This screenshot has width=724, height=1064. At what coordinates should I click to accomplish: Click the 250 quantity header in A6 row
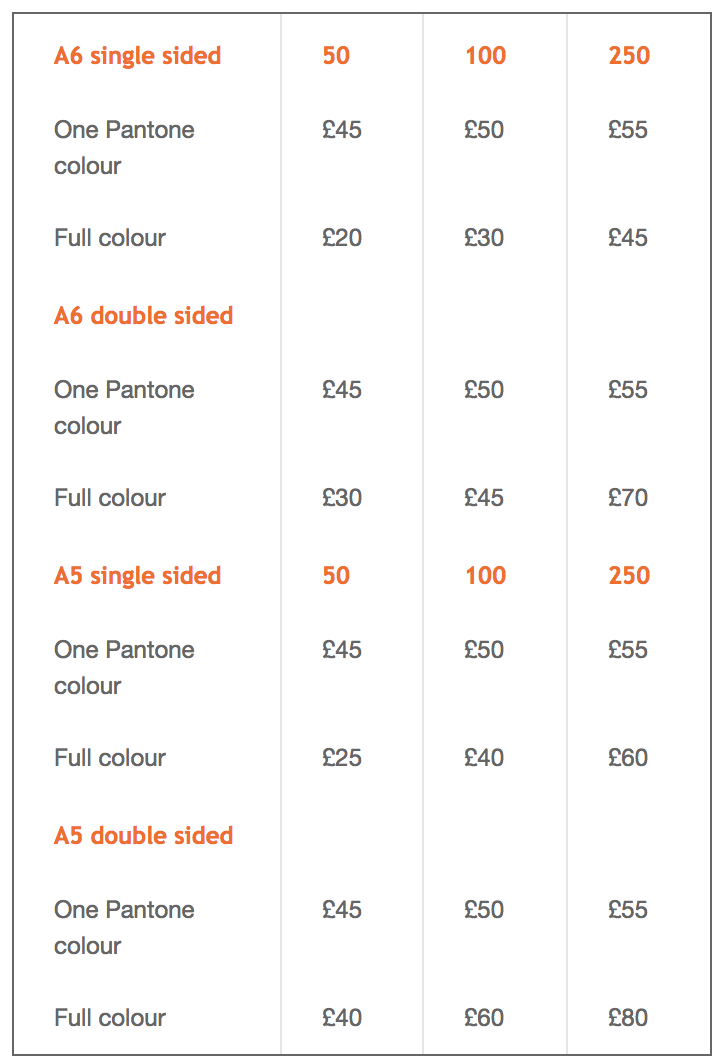tap(629, 56)
